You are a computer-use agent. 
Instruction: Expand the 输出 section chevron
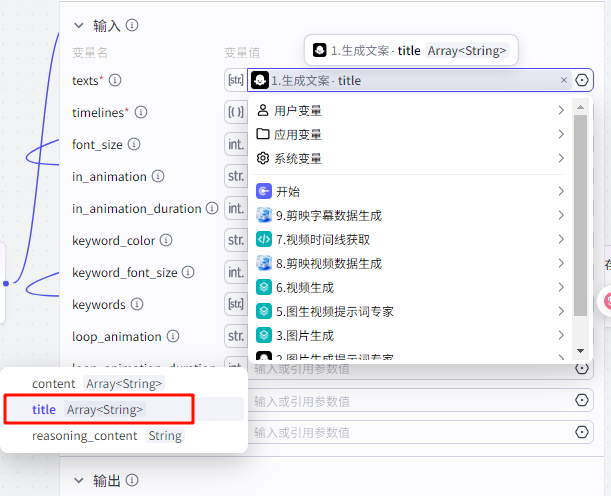point(79,481)
